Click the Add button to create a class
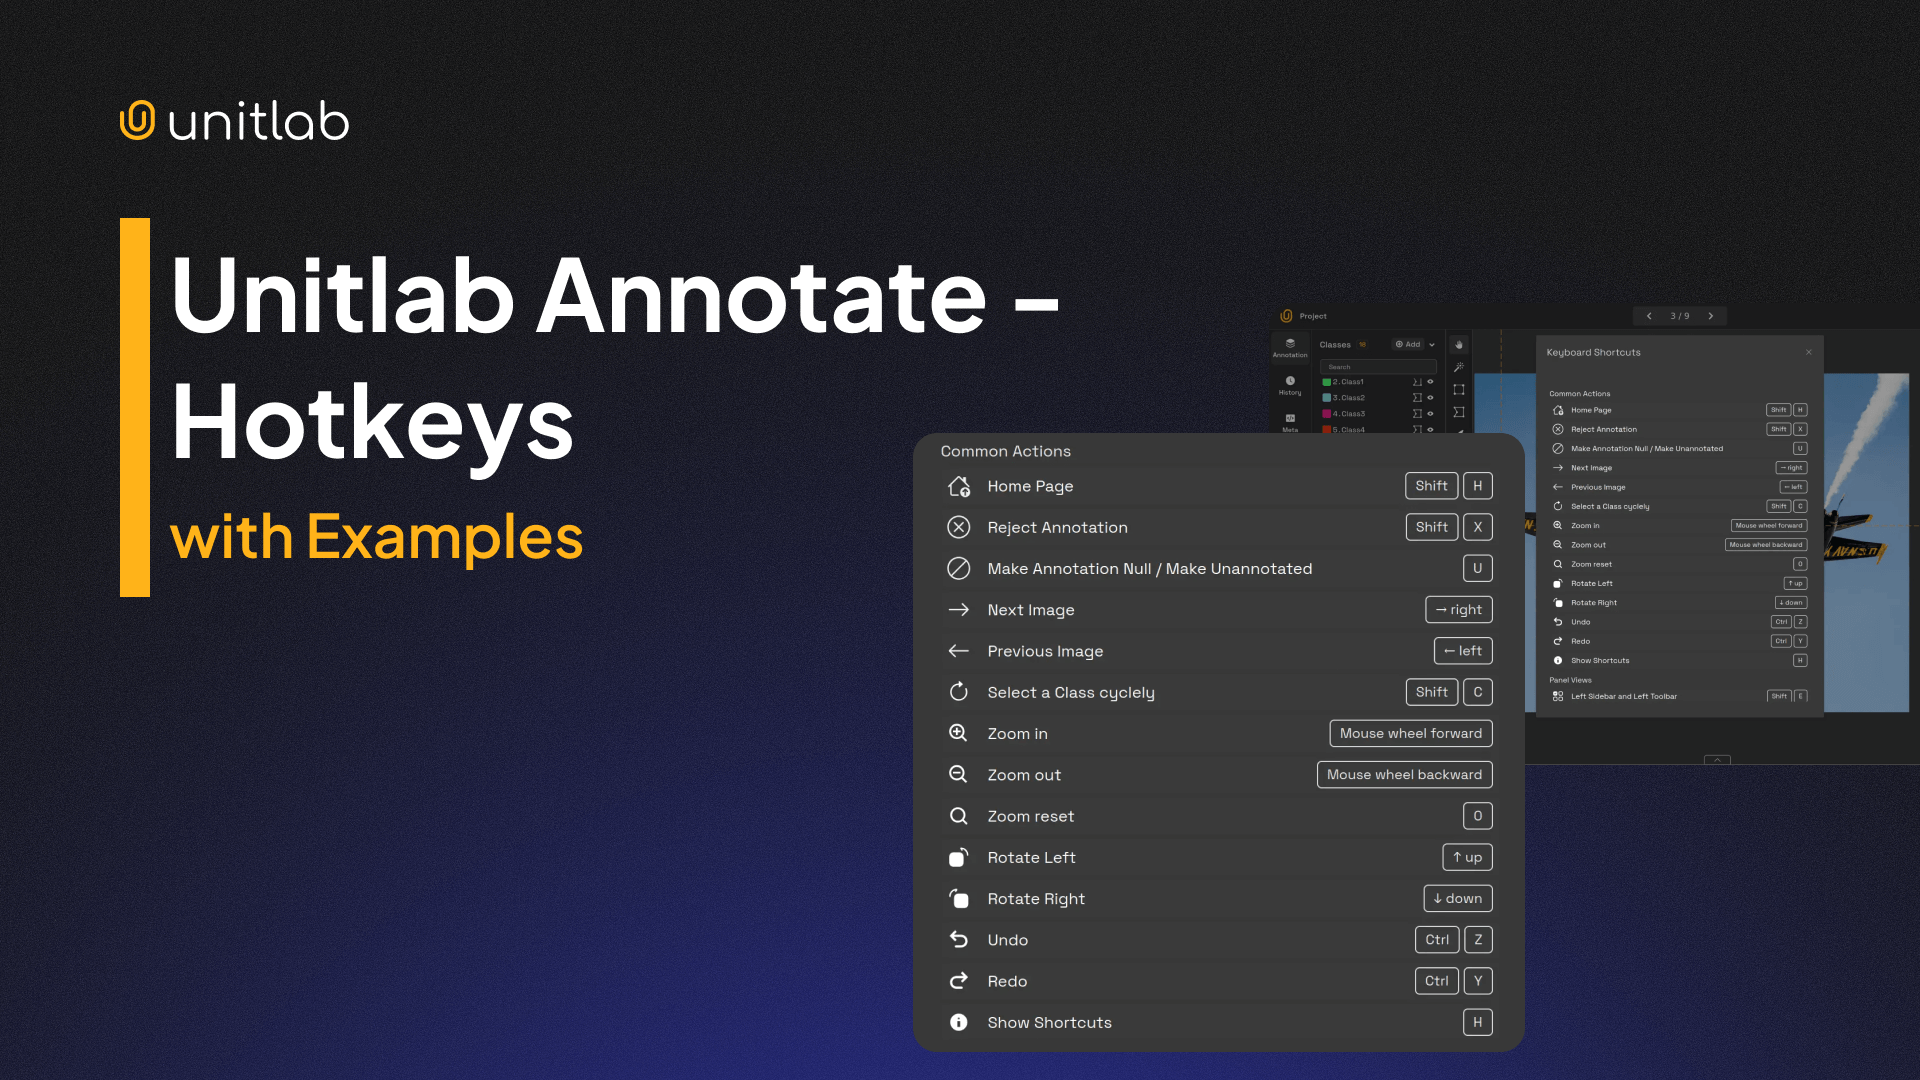 [1408, 344]
